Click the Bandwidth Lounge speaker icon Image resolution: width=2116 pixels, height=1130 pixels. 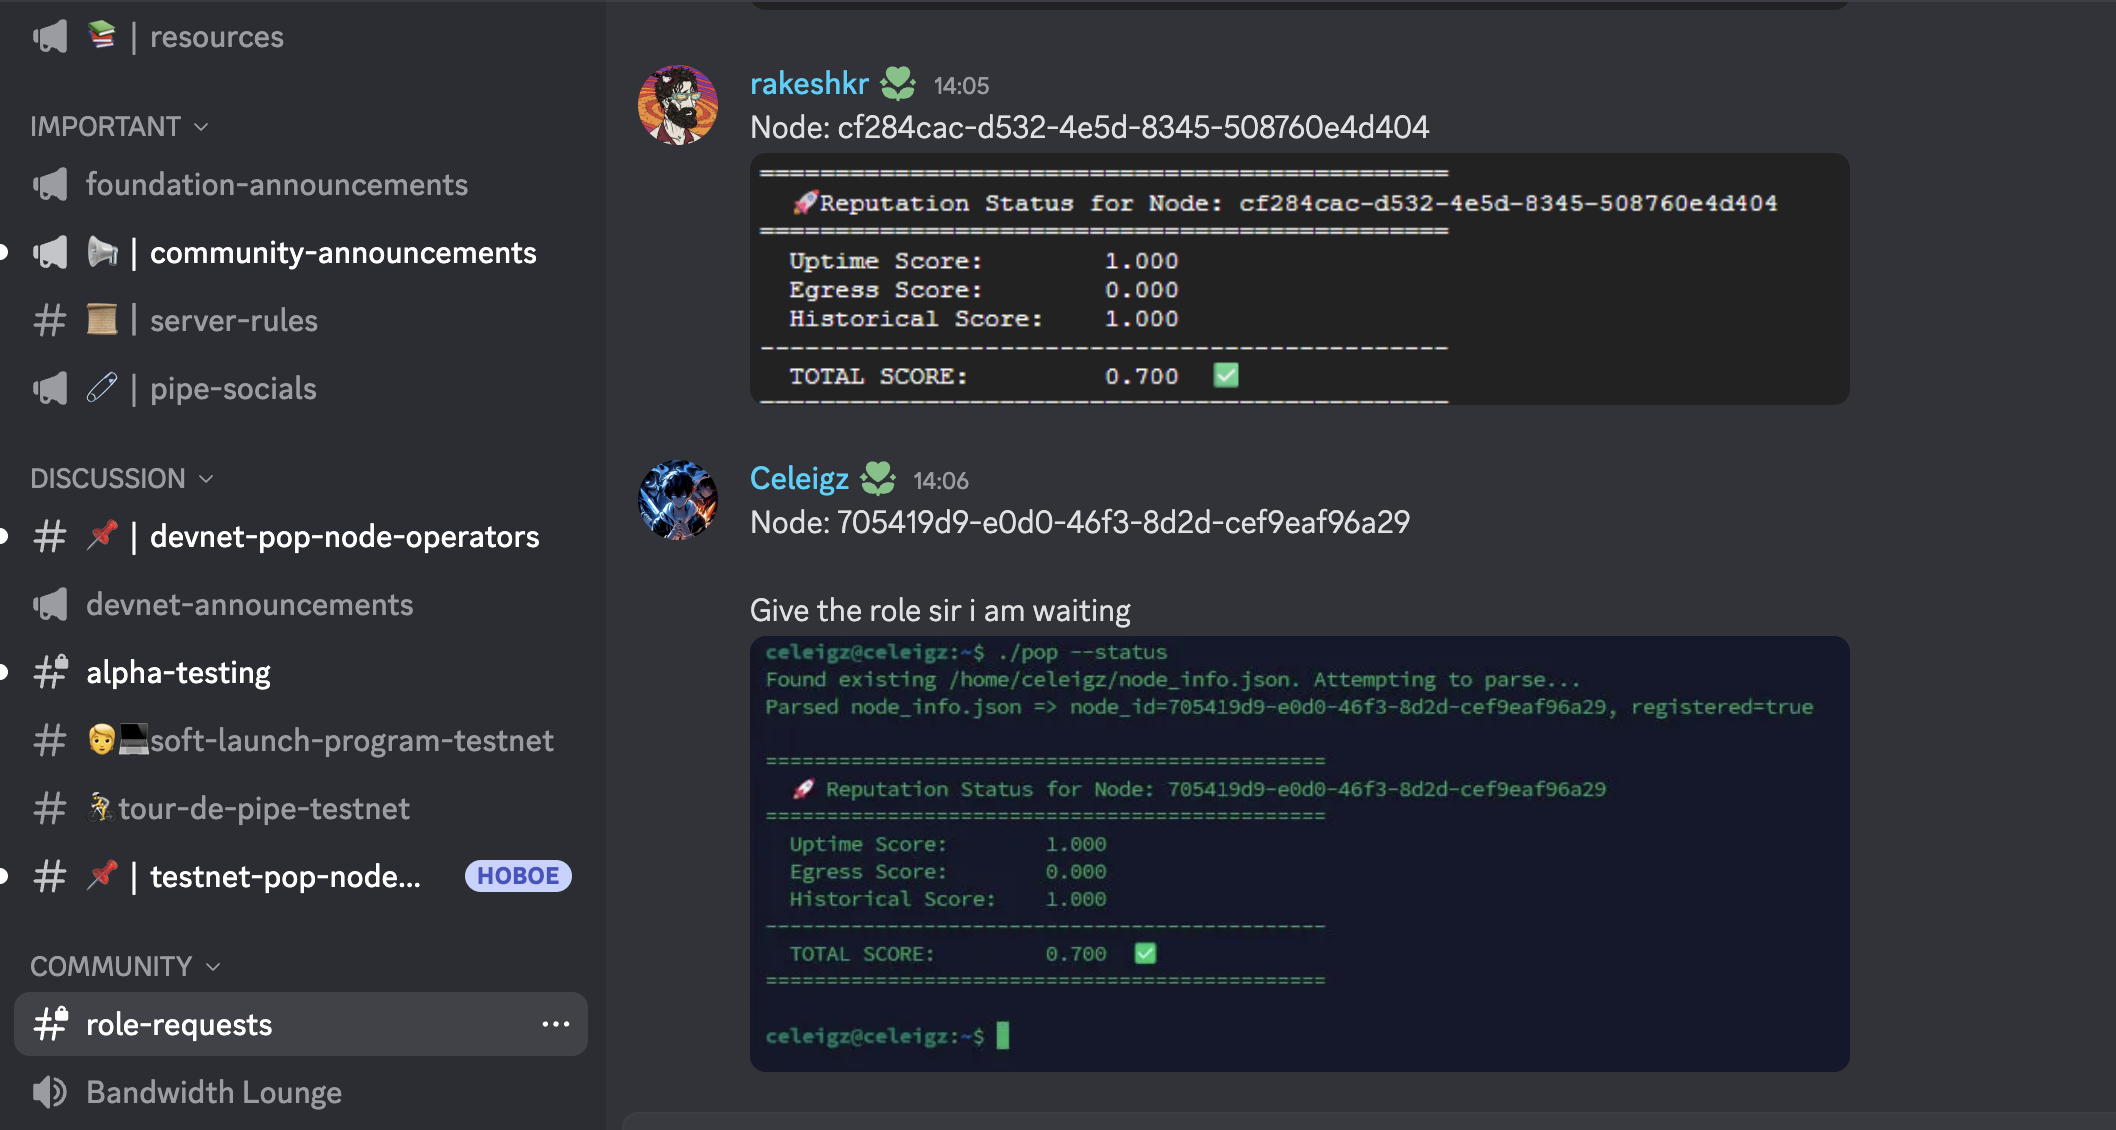(49, 1092)
